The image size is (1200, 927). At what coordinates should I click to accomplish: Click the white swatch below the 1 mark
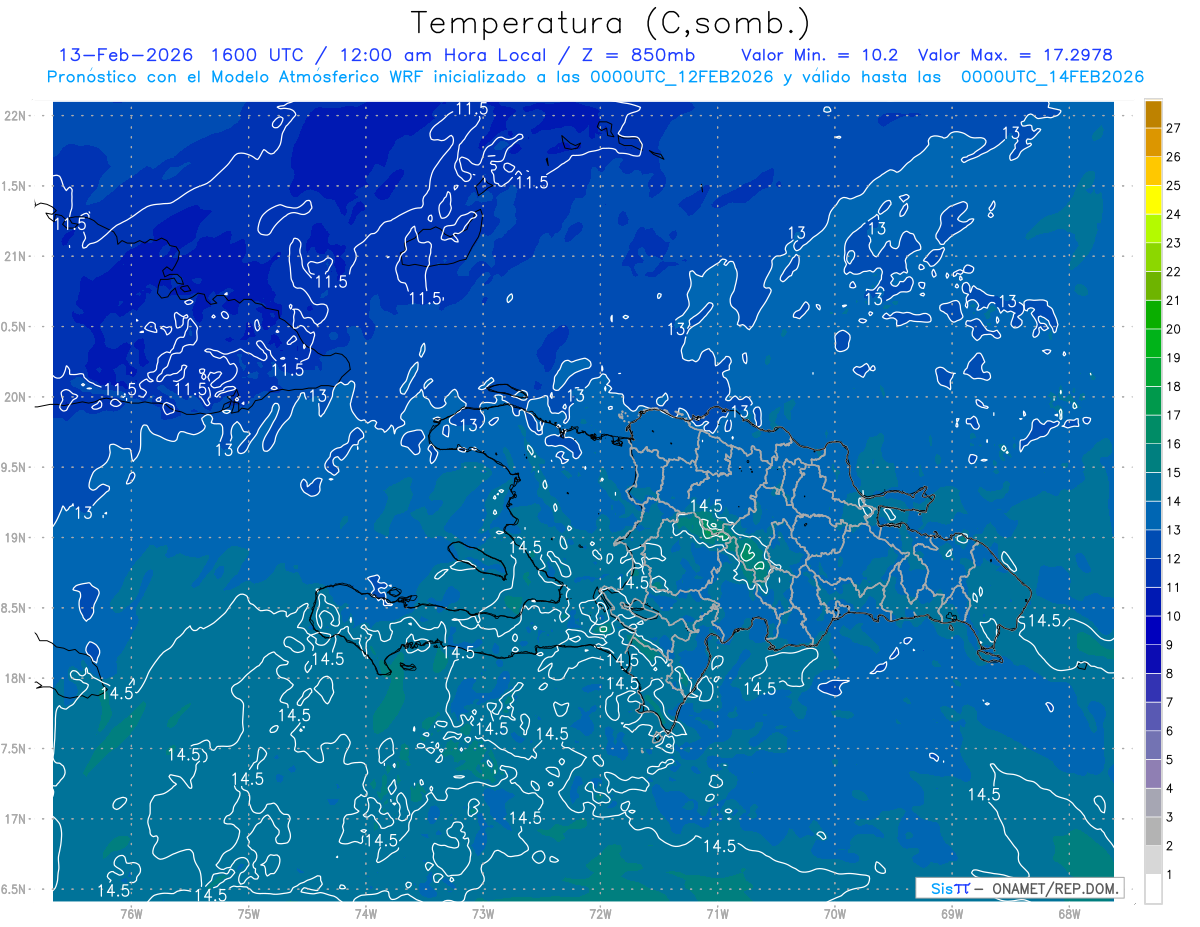(1153, 889)
